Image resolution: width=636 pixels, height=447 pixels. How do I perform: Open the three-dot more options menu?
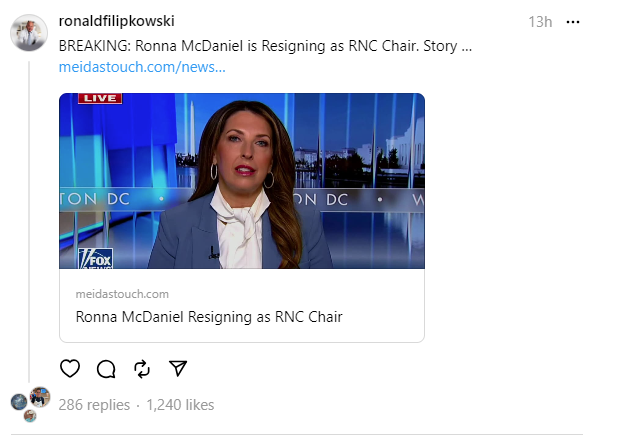[x=573, y=22]
